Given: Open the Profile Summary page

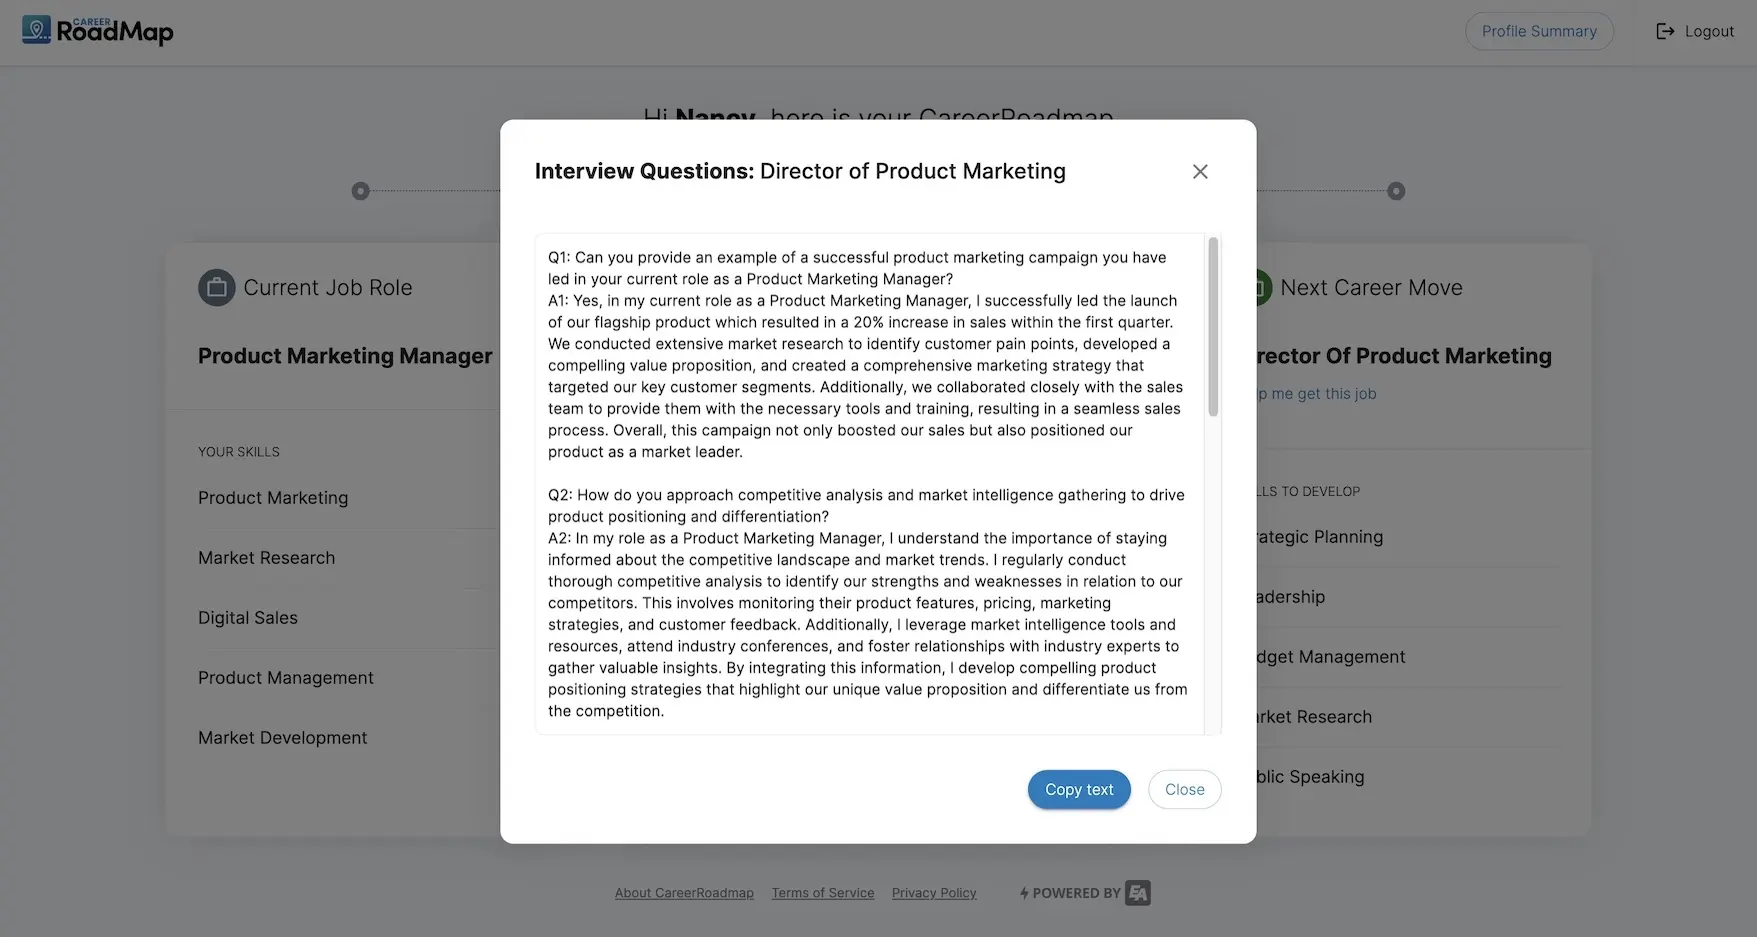Looking at the screenshot, I should 1538,31.
